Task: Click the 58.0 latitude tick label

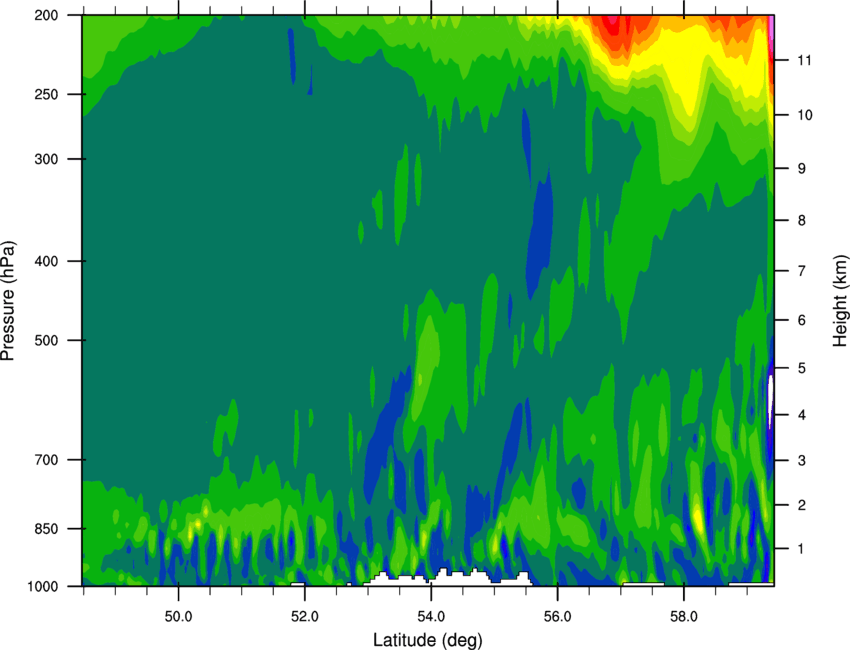Action: click(x=684, y=617)
